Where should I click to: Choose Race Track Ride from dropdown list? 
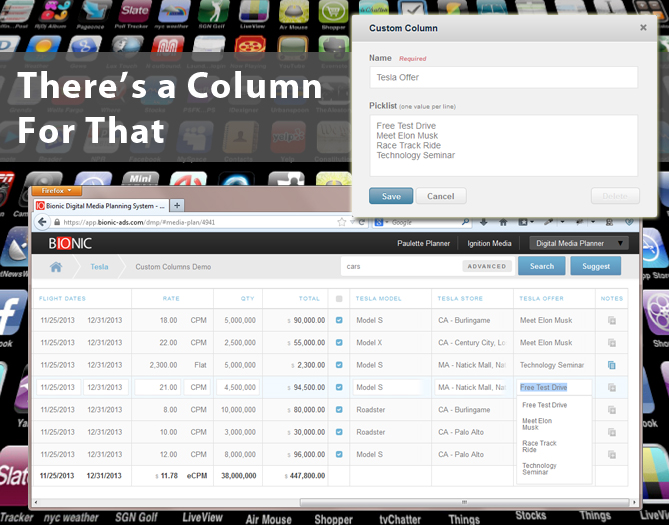pos(539,447)
